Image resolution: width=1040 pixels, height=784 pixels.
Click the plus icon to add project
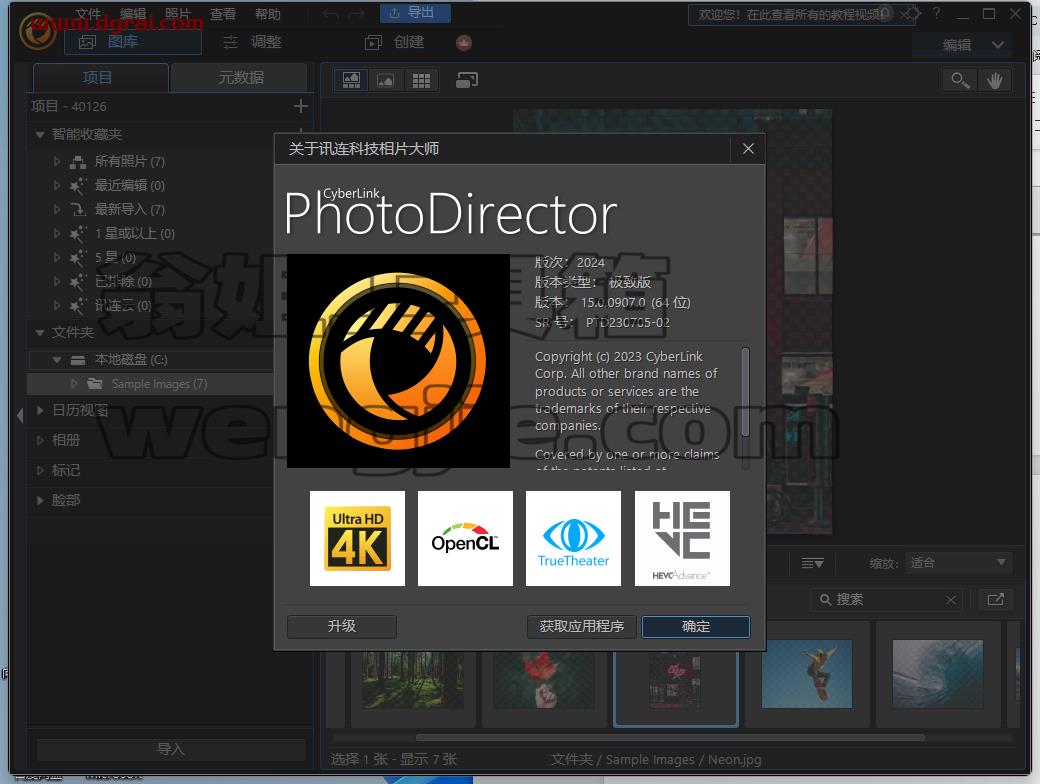[x=300, y=106]
